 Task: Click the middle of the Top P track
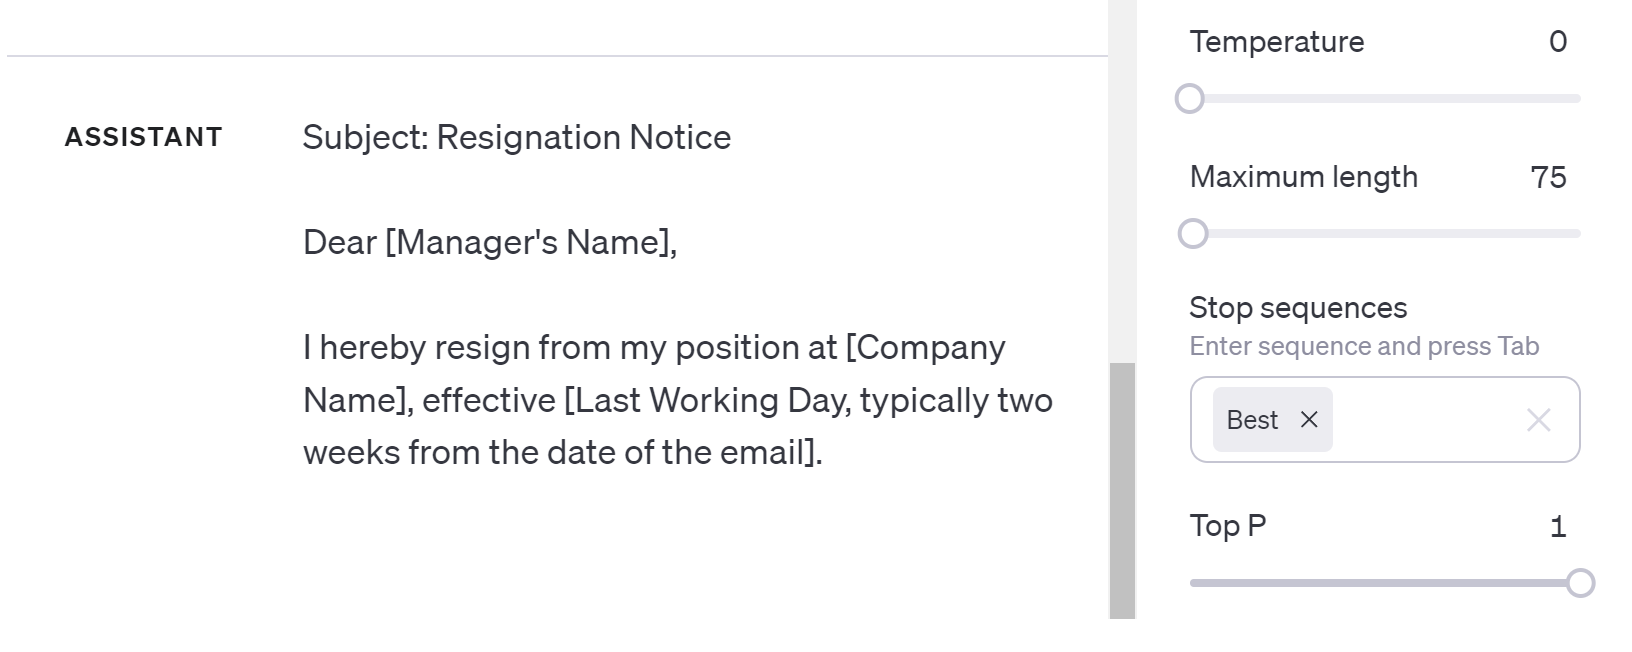[x=1385, y=583]
